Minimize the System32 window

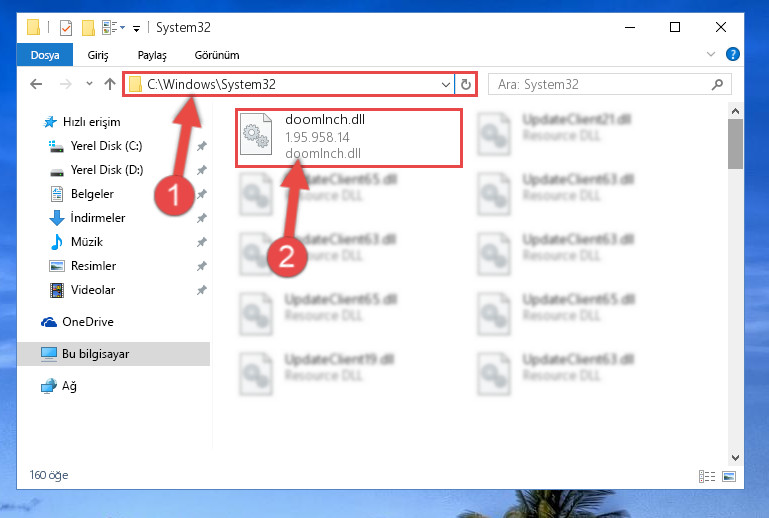630,27
